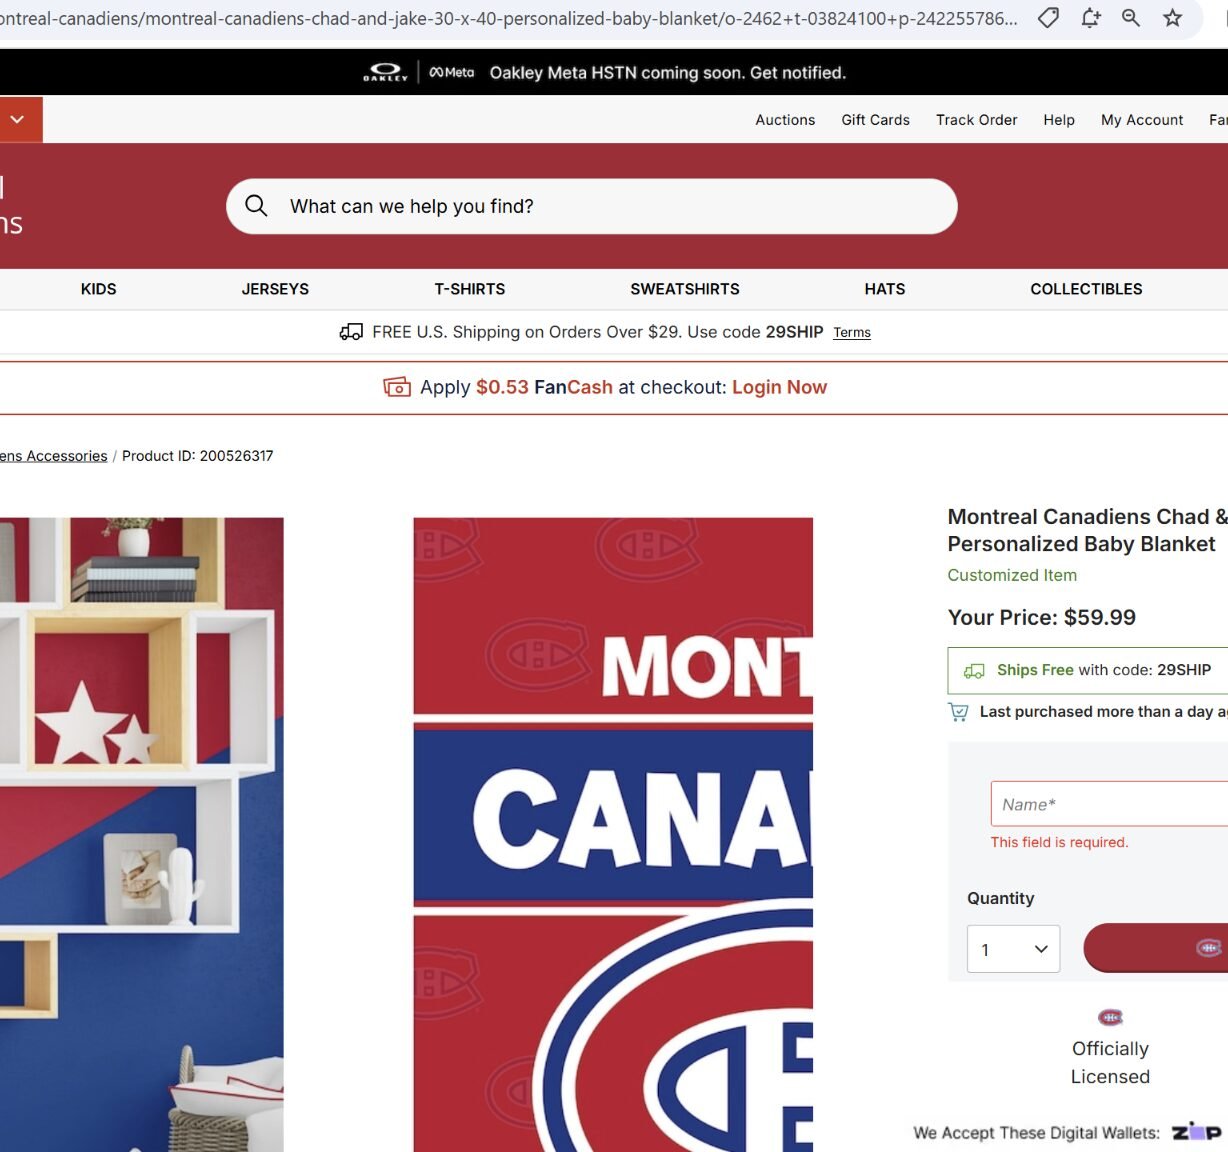The image size is (1228, 1152).
Task: Click the search magnifier icon in search bar
Action: tap(256, 206)
